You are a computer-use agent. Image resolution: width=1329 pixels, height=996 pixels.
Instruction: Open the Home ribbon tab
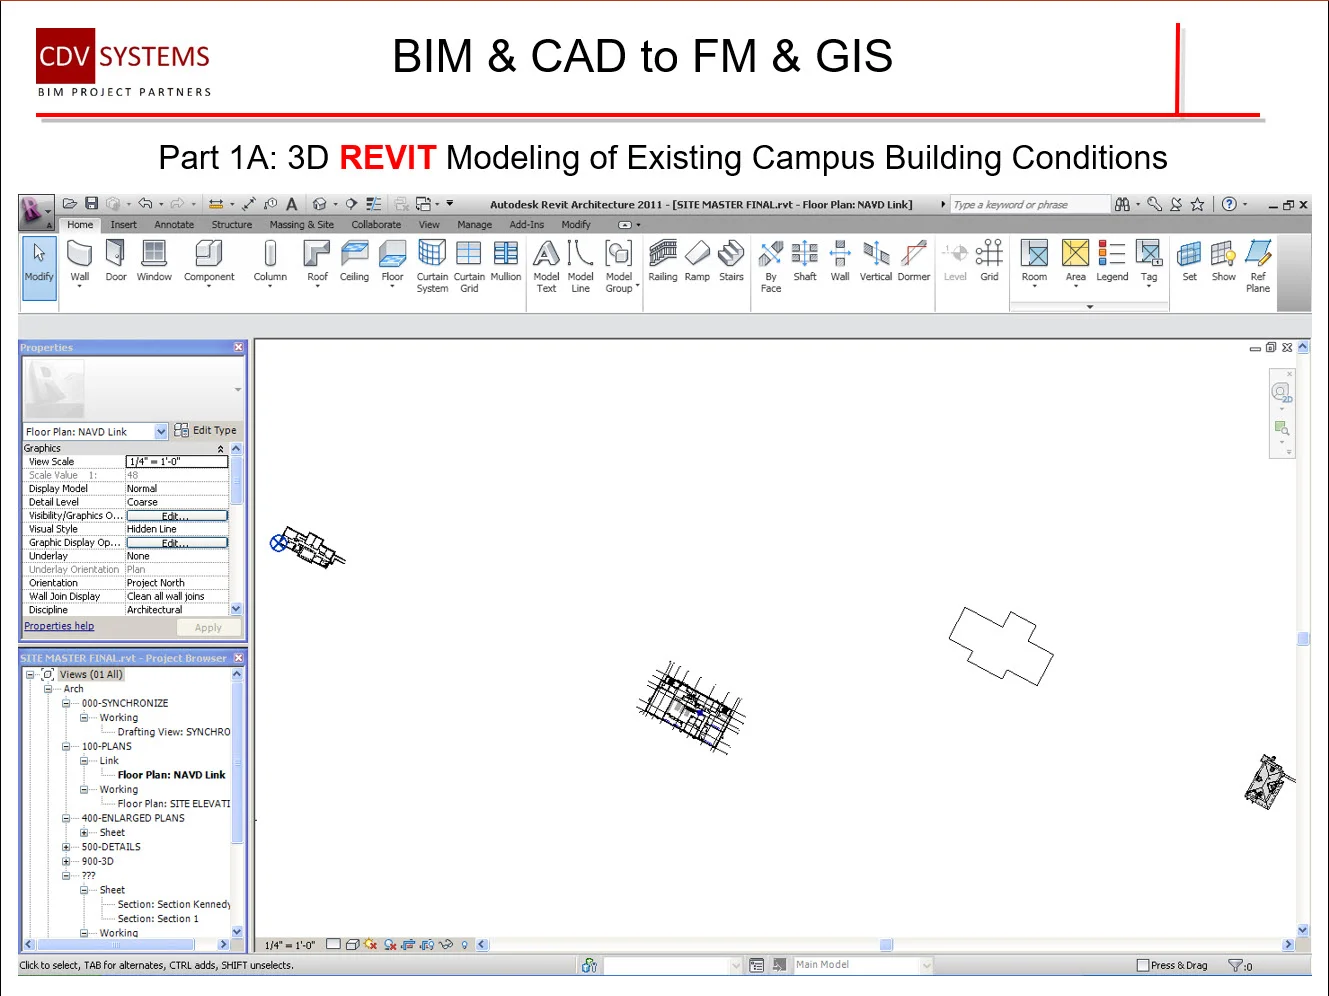click(80, 225)
